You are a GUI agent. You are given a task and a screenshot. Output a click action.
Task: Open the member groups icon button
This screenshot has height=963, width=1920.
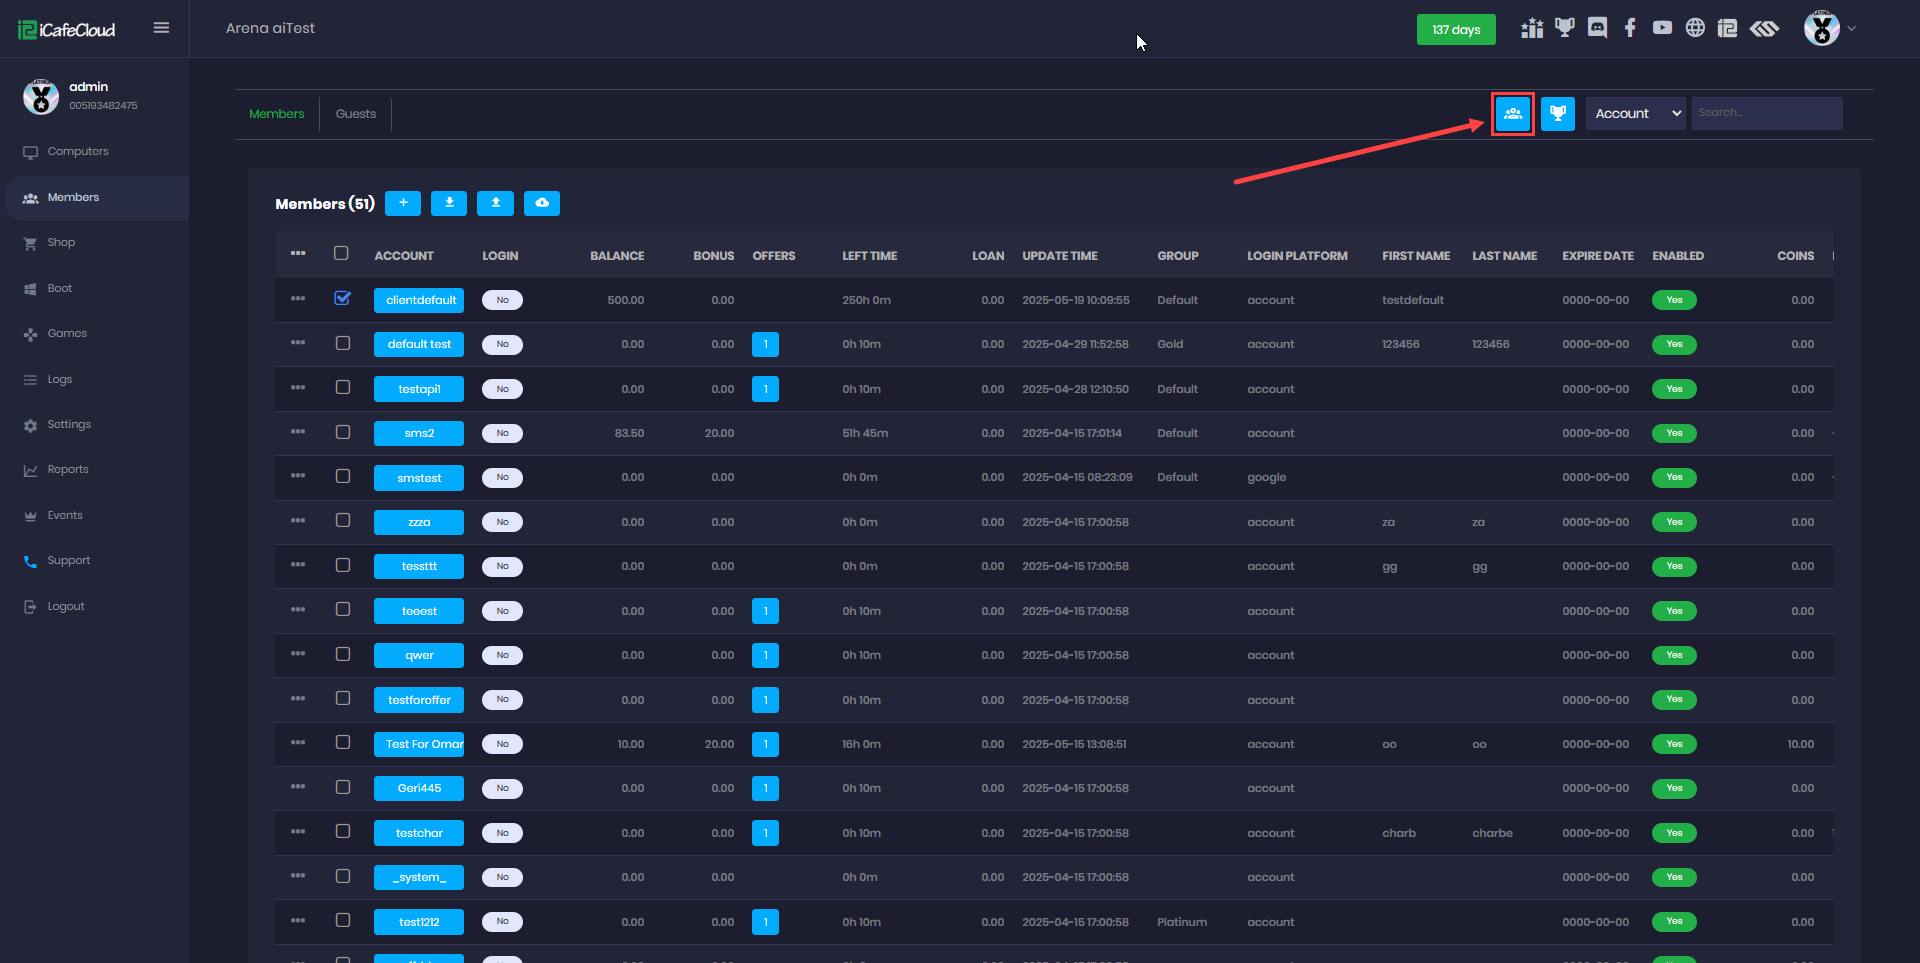tap(1512, 114)
